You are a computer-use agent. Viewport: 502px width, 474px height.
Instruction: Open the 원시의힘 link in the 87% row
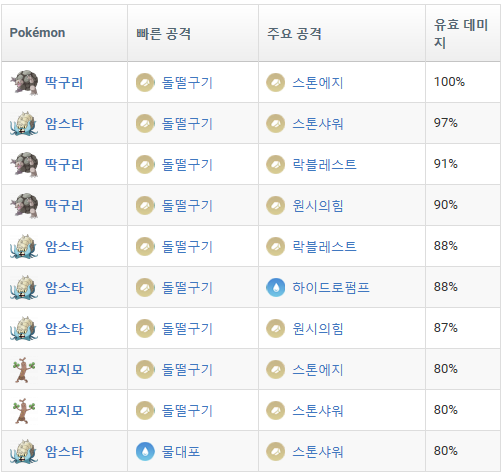318,328
